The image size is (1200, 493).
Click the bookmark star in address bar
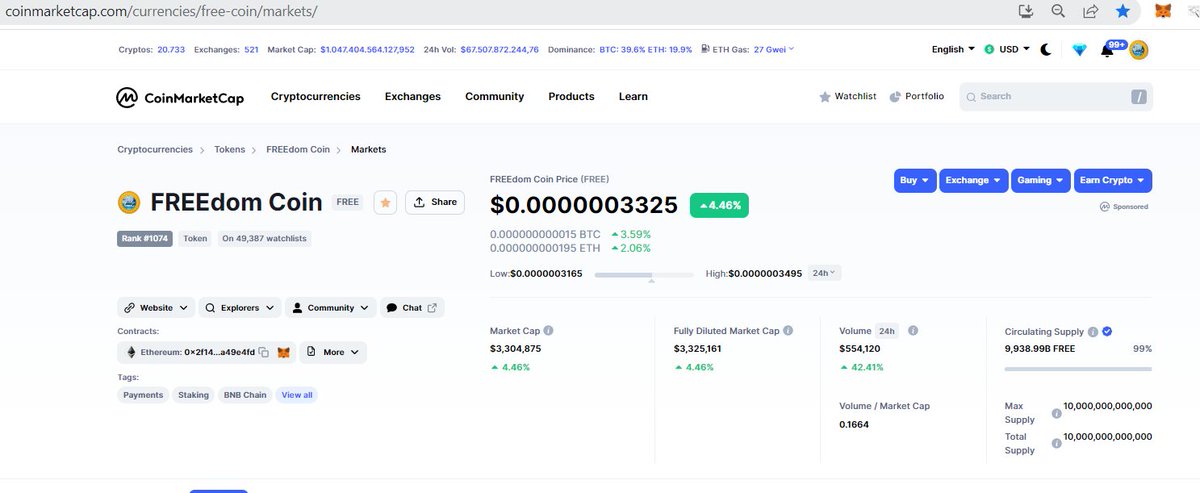click(x=1123, y=11)
